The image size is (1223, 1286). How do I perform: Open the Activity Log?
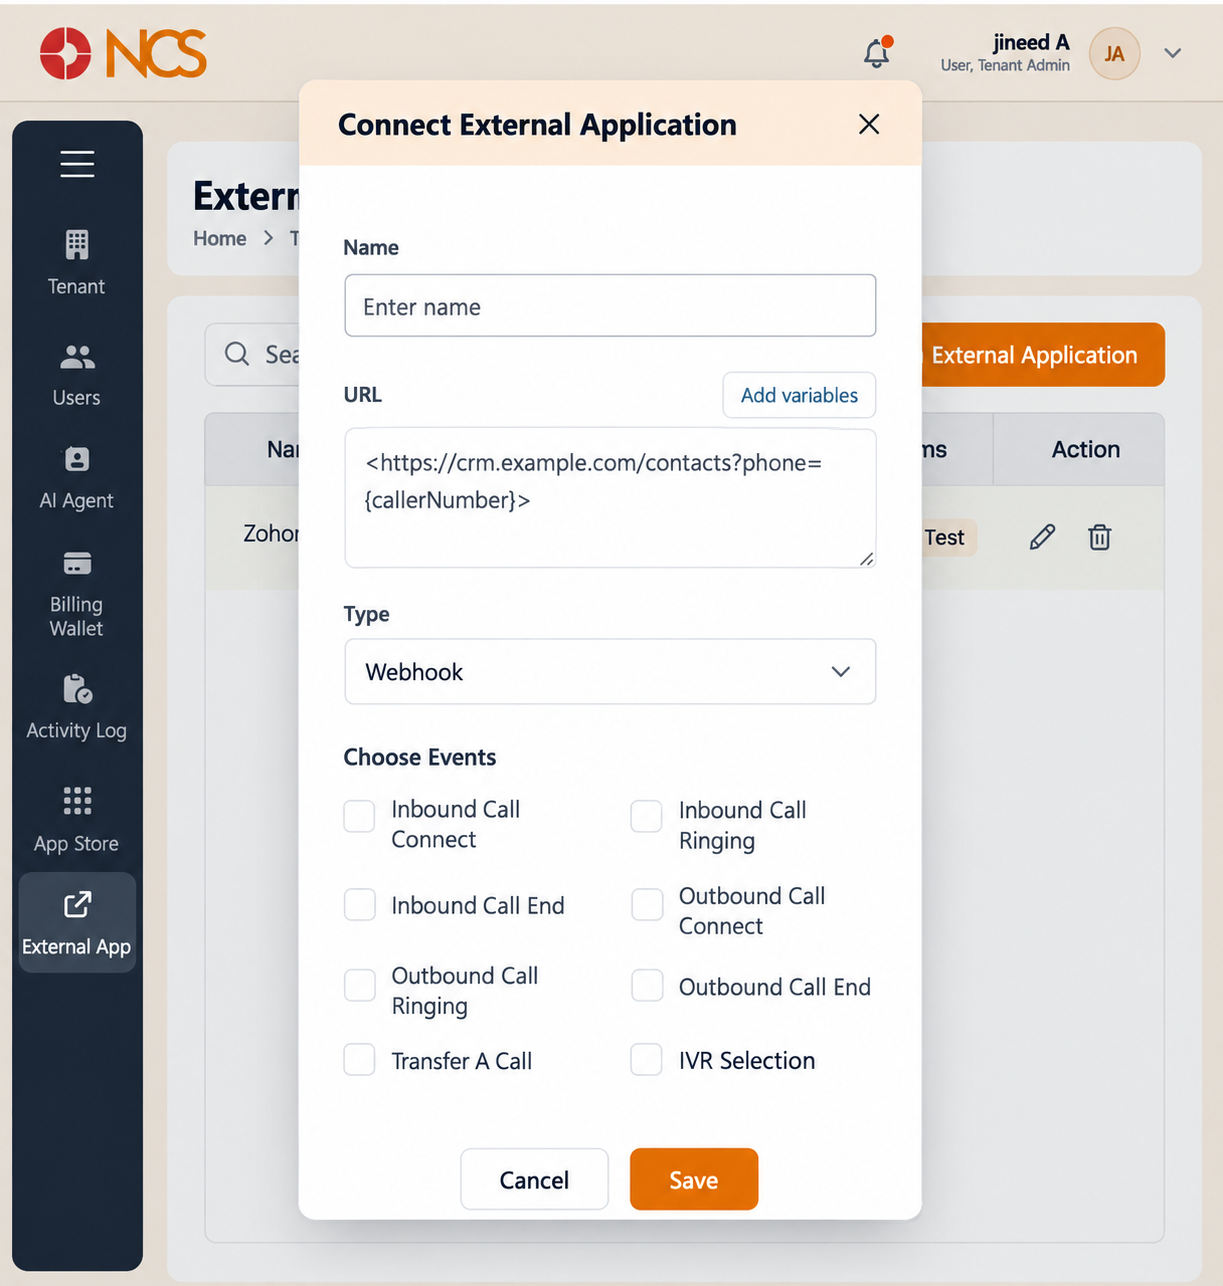coord(77,708)
